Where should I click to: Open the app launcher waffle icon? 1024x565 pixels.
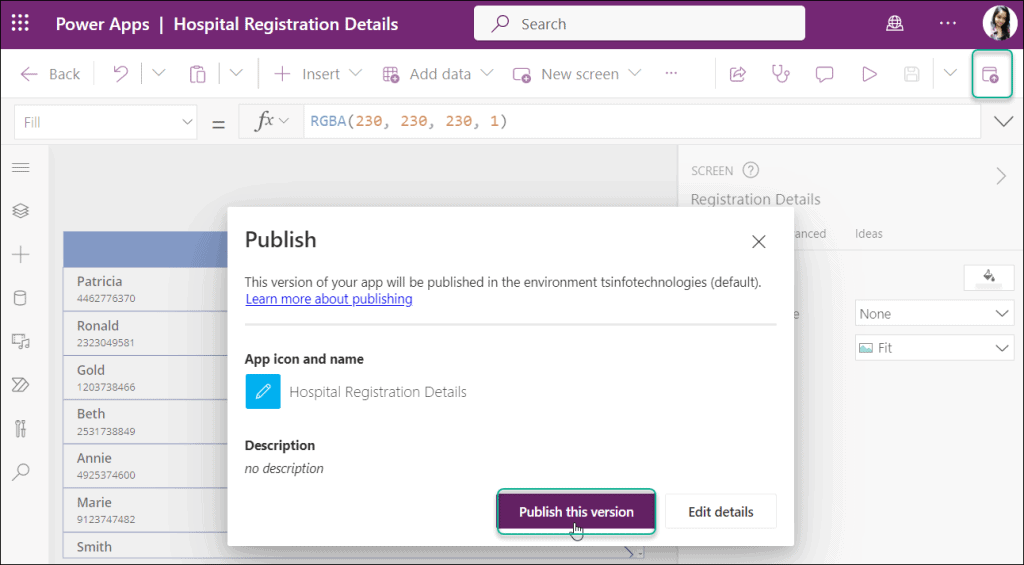(20, 24)
